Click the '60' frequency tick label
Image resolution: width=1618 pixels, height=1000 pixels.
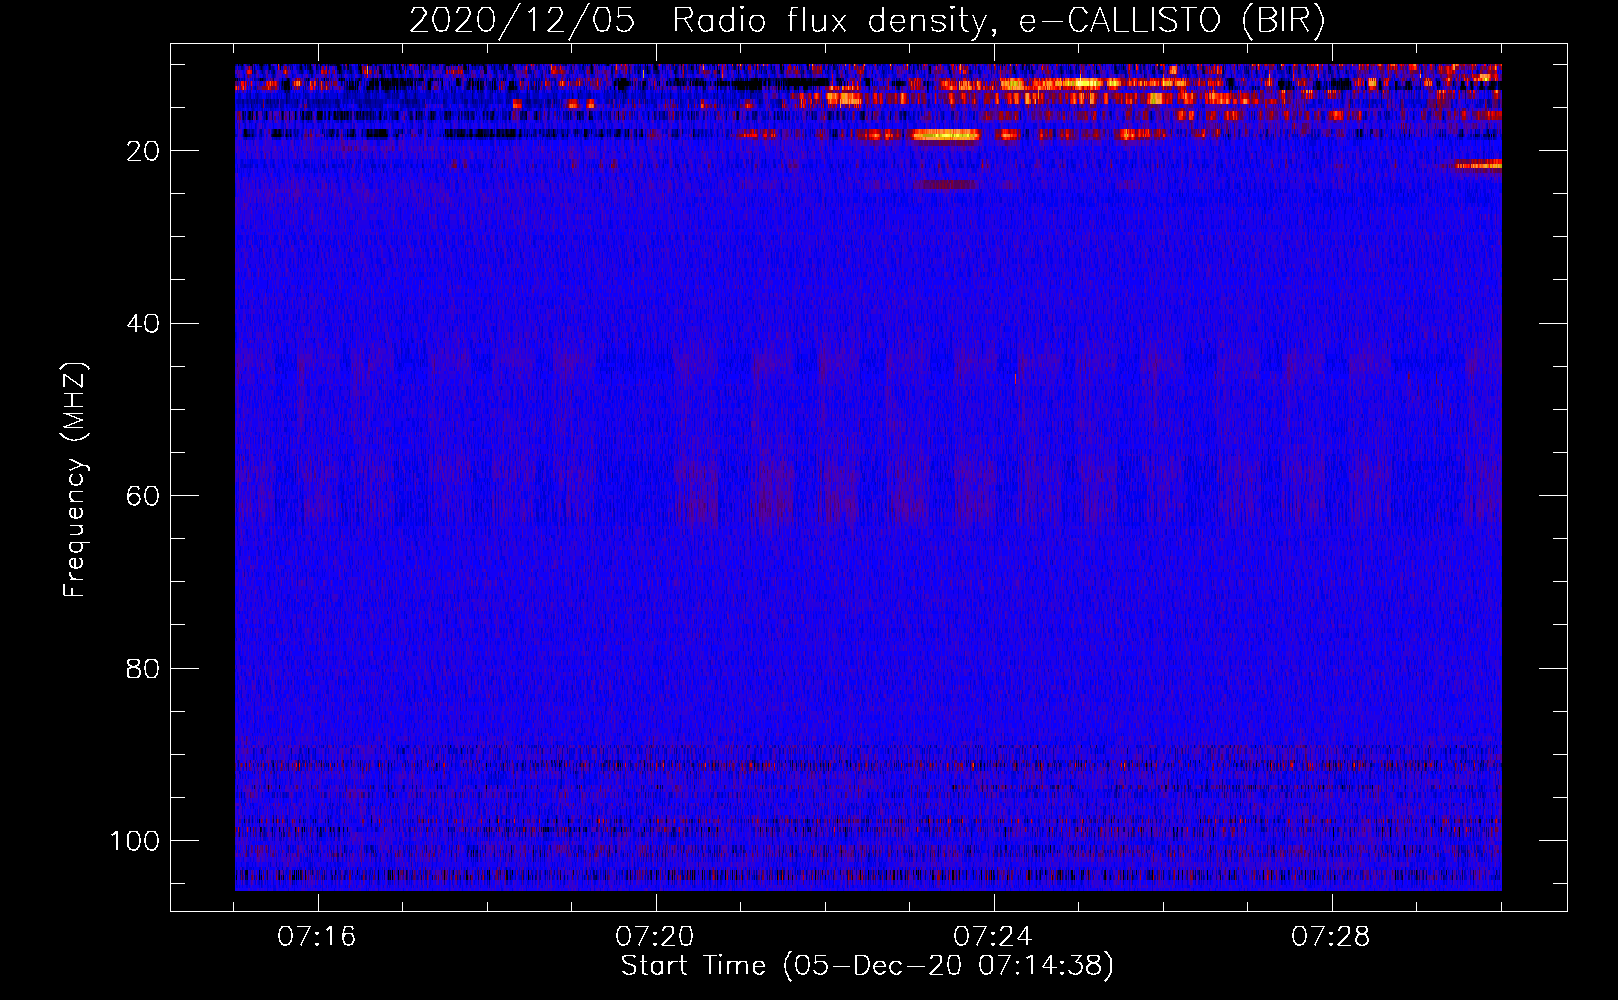(143, 496)
